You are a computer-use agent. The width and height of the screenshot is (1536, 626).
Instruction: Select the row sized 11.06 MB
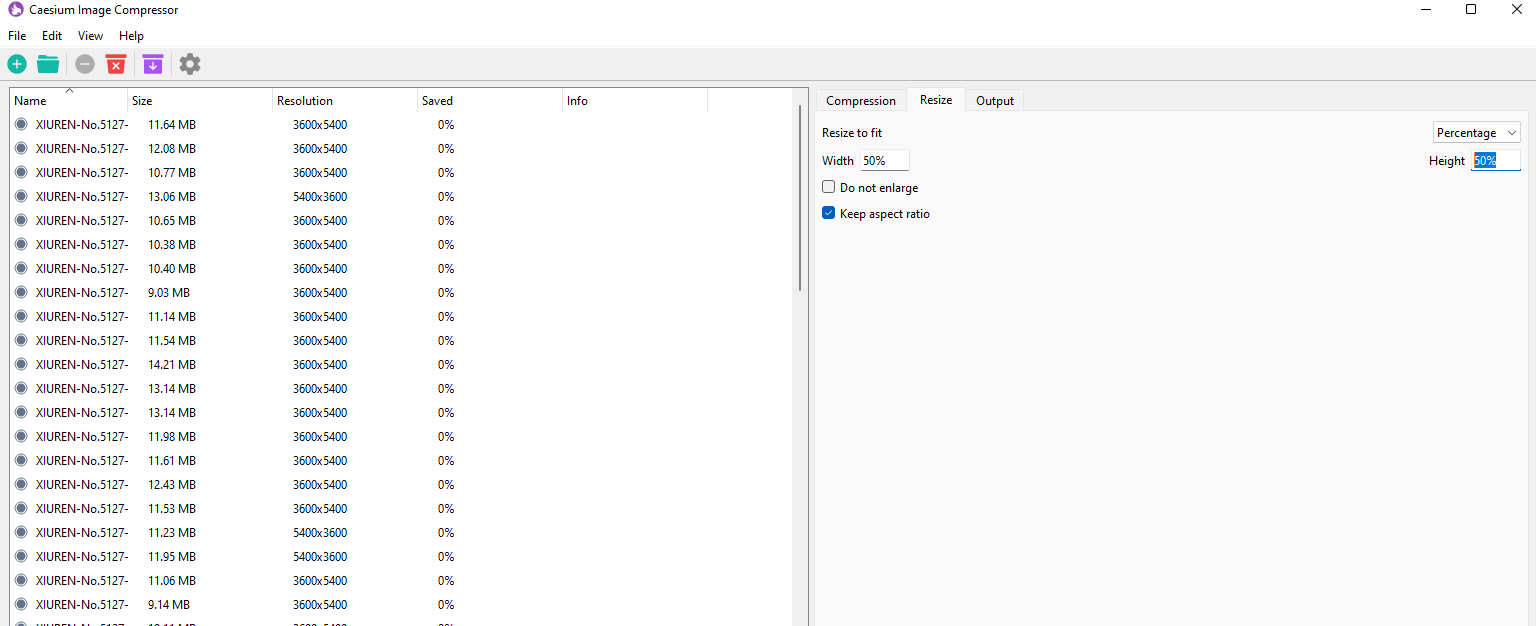click(400, 581)
